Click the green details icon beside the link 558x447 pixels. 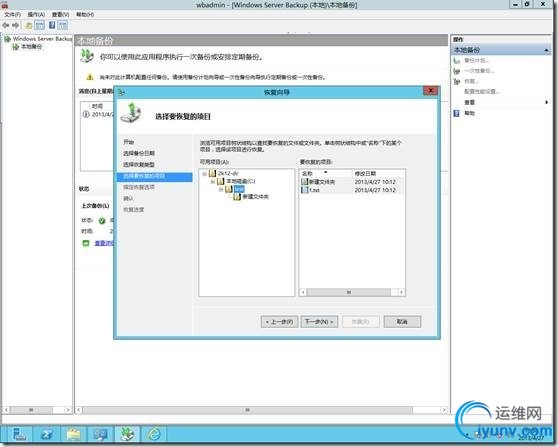pos(86,243)
